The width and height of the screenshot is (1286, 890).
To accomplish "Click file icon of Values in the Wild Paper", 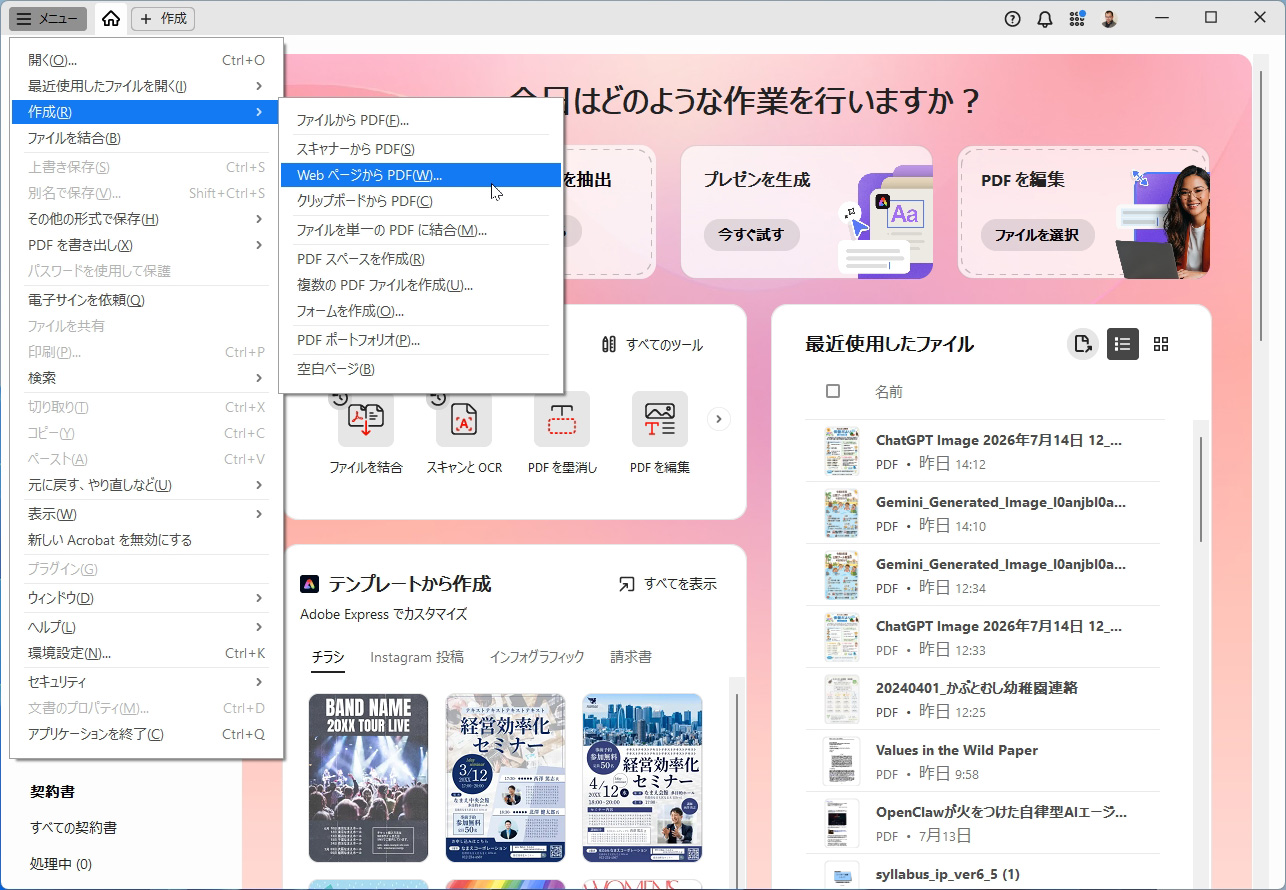I will pyautogui.click(x=842, y=761).
